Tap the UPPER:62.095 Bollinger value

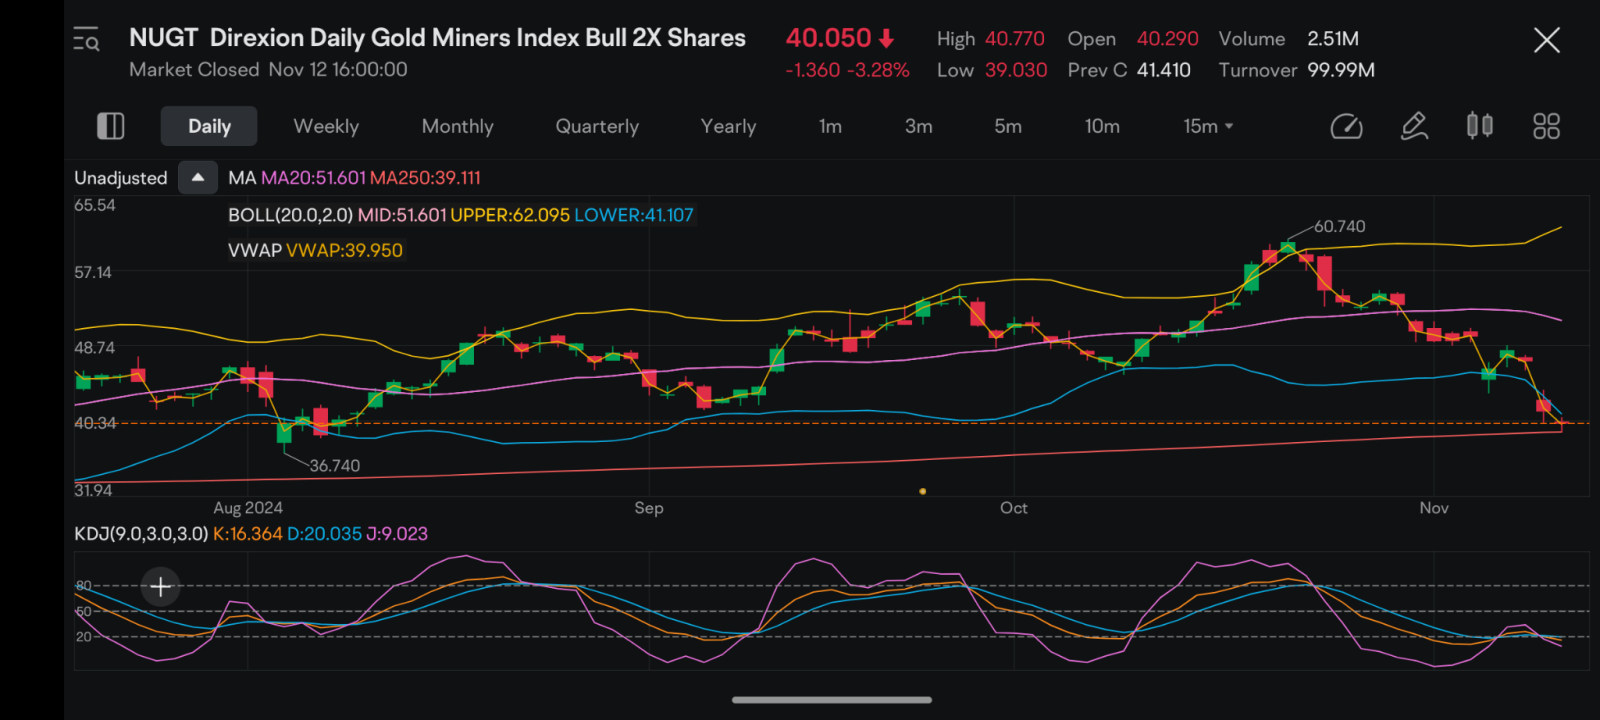click(510, 215)
